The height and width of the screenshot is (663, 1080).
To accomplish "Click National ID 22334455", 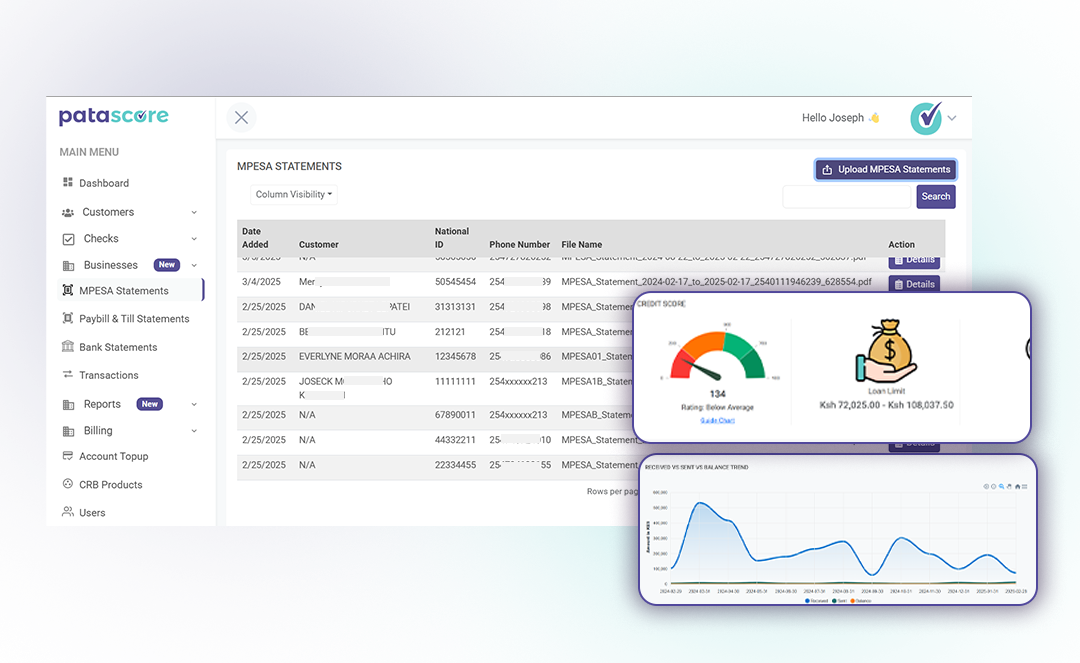I will 455,465.
